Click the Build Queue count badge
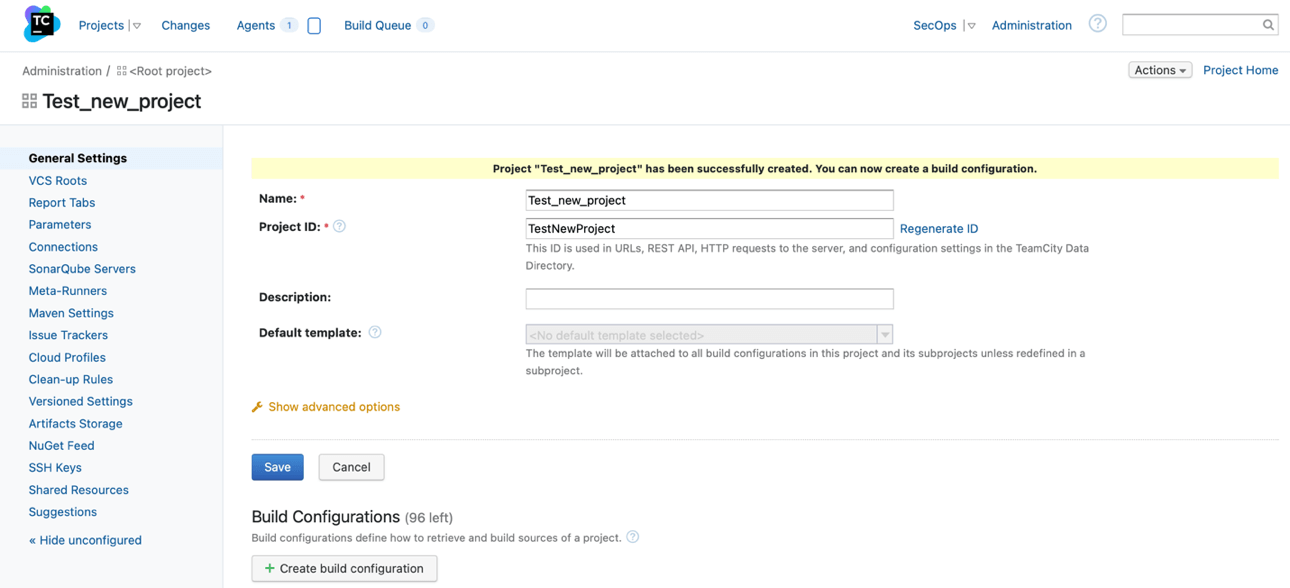This screenshot has width=1290, height=588. coord(425,26)
